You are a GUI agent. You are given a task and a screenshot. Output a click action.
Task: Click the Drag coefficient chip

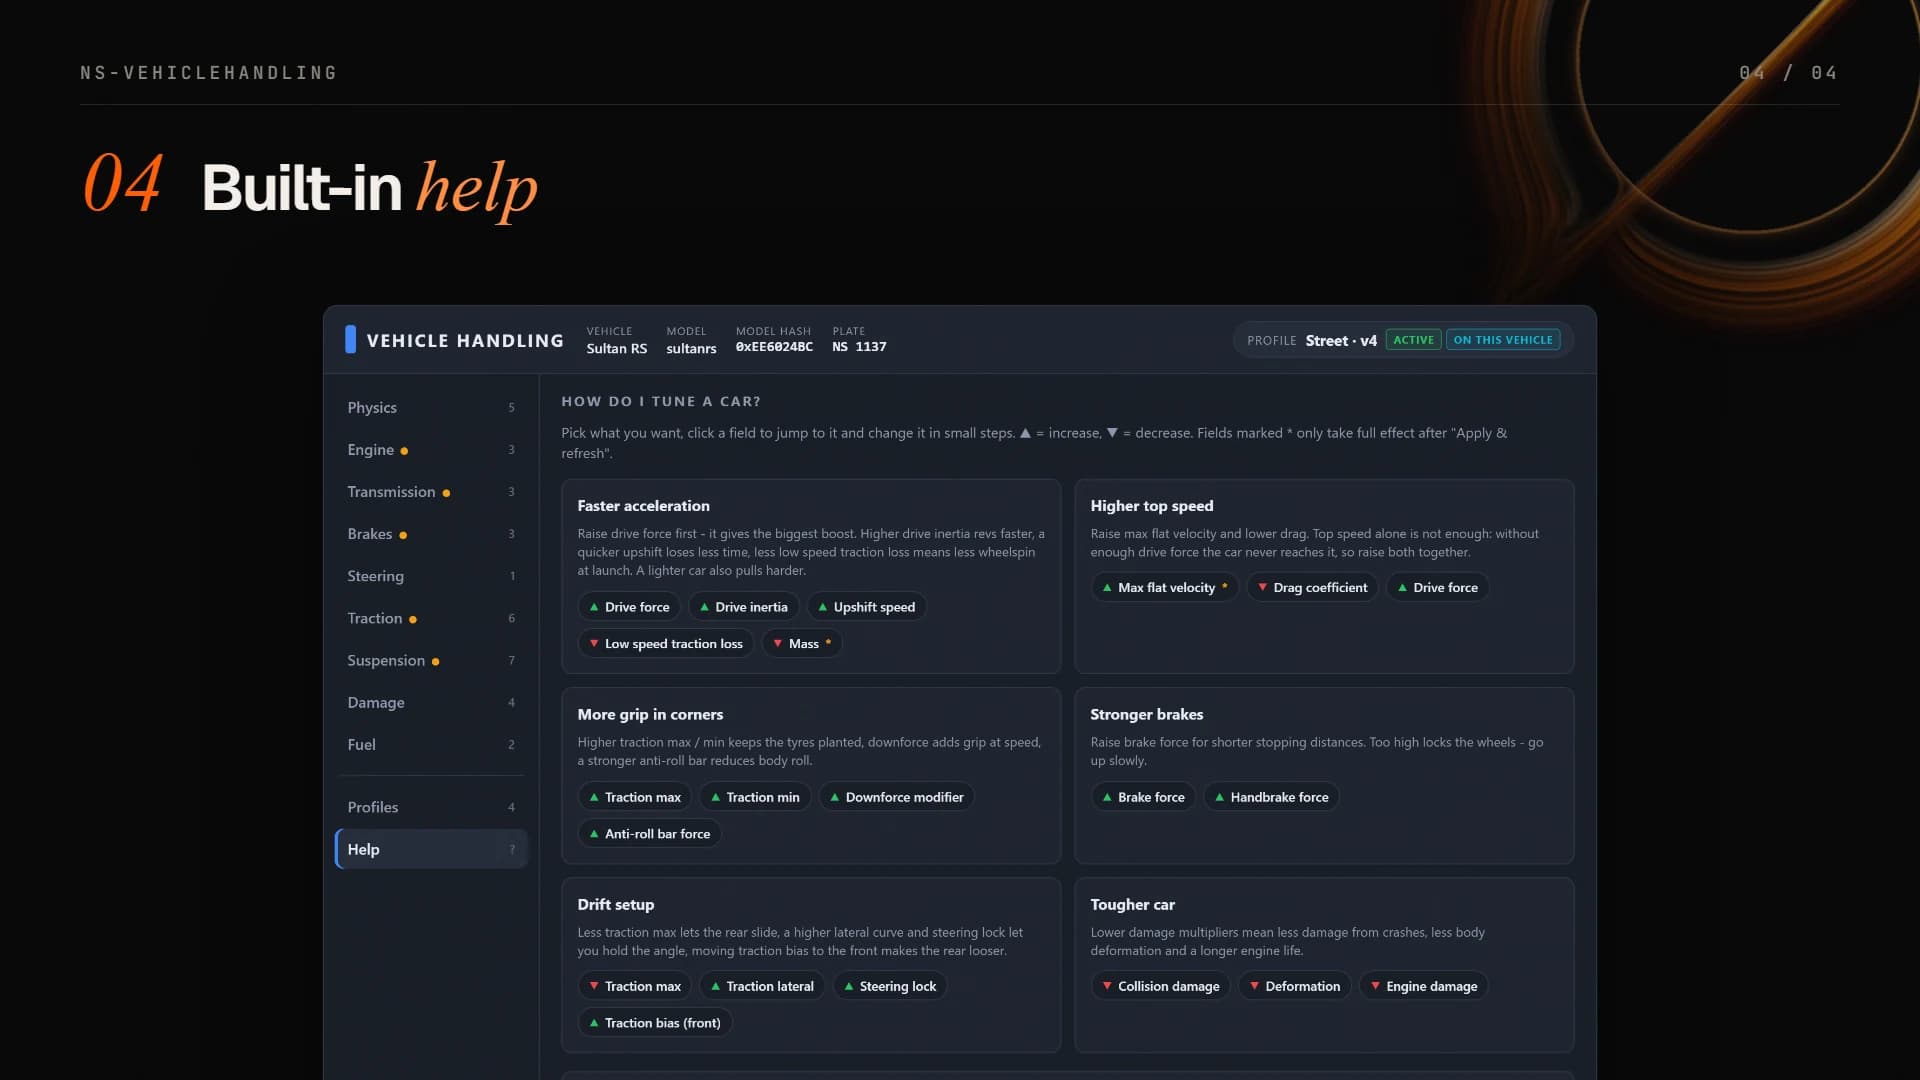(1312, 588)
